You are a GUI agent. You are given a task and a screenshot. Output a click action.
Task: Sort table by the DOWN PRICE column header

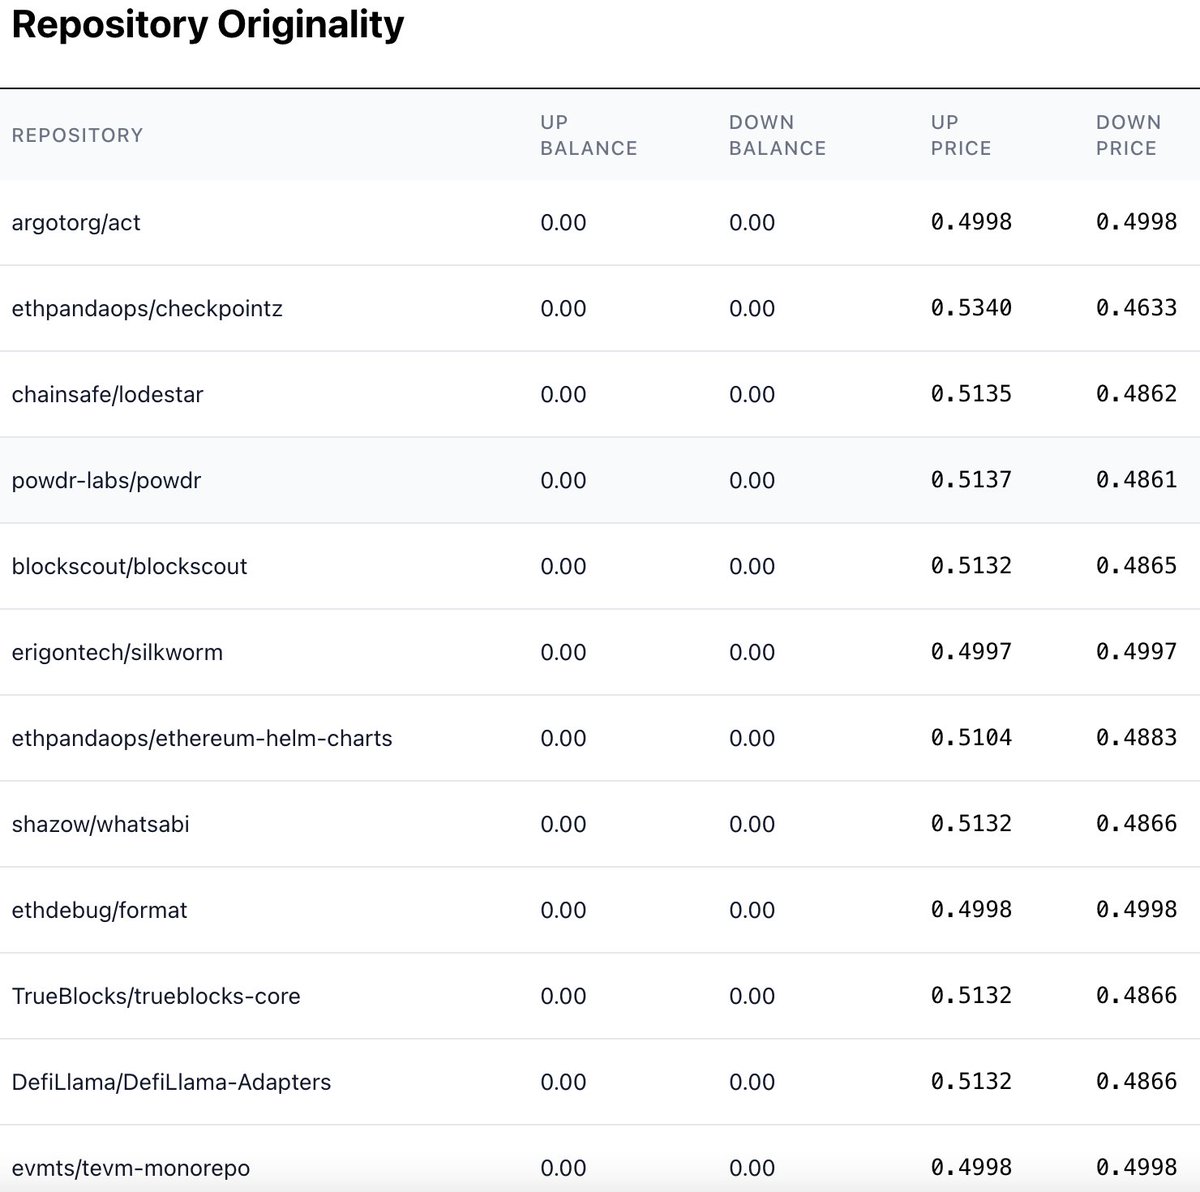point(1128,135)
